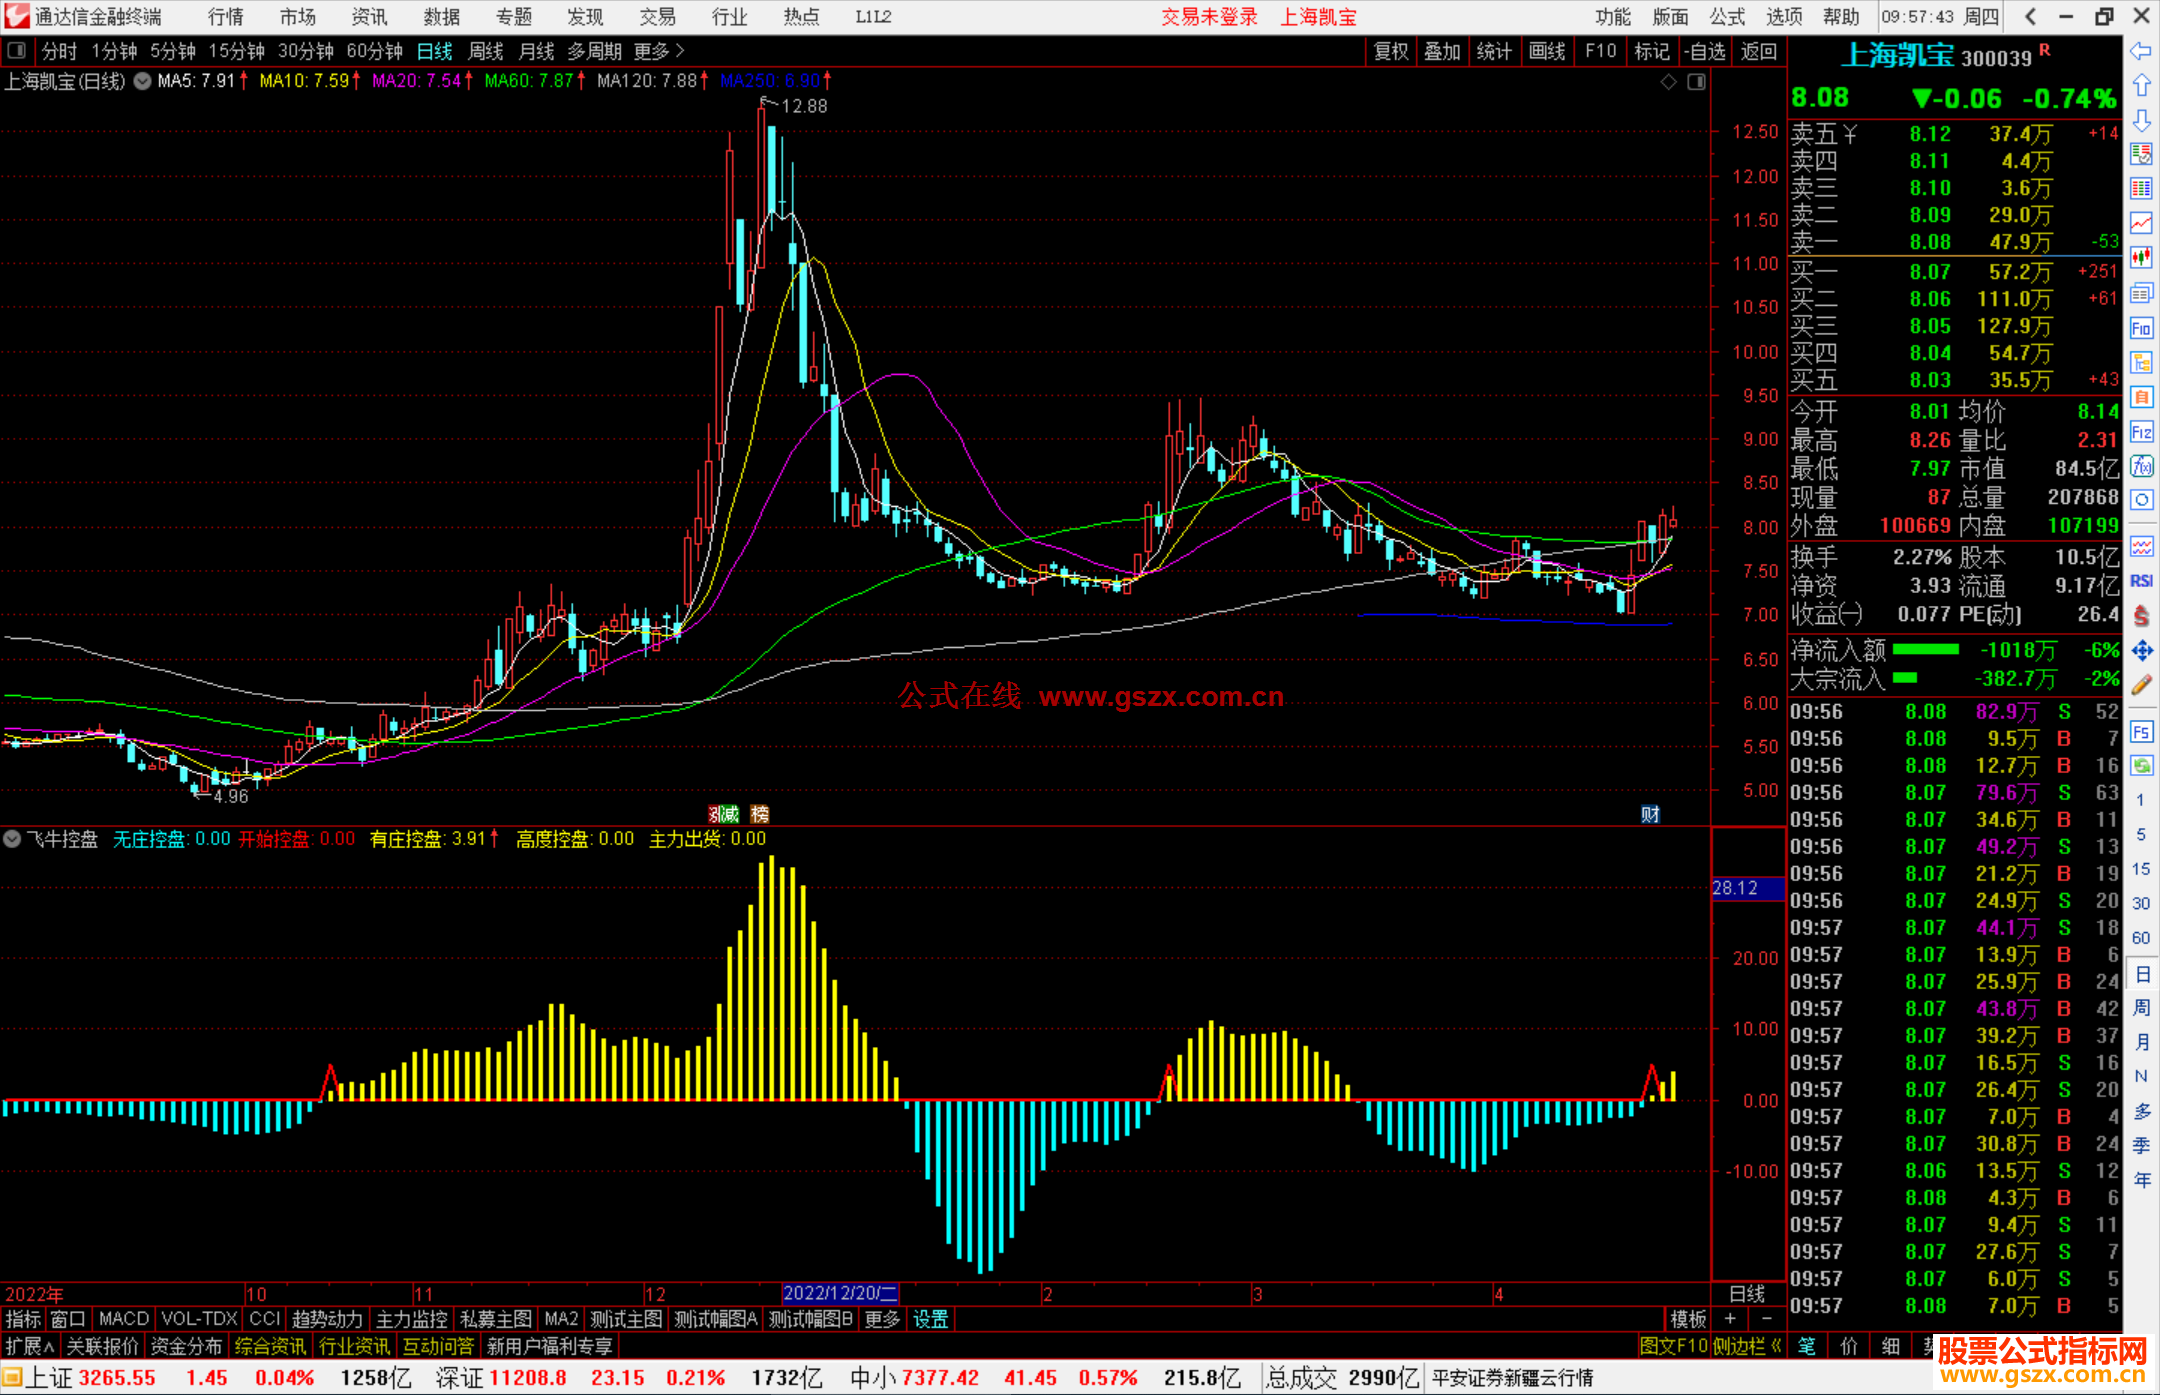Toggle the circle next to 上海凯宝(日线)
Image resolution: width=2160 pixels, height=1395 pixels.
143,81
